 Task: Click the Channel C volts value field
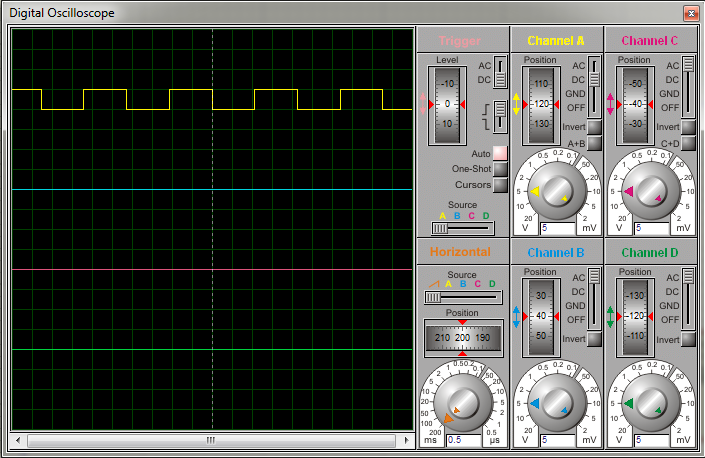[x=651, y=228]
